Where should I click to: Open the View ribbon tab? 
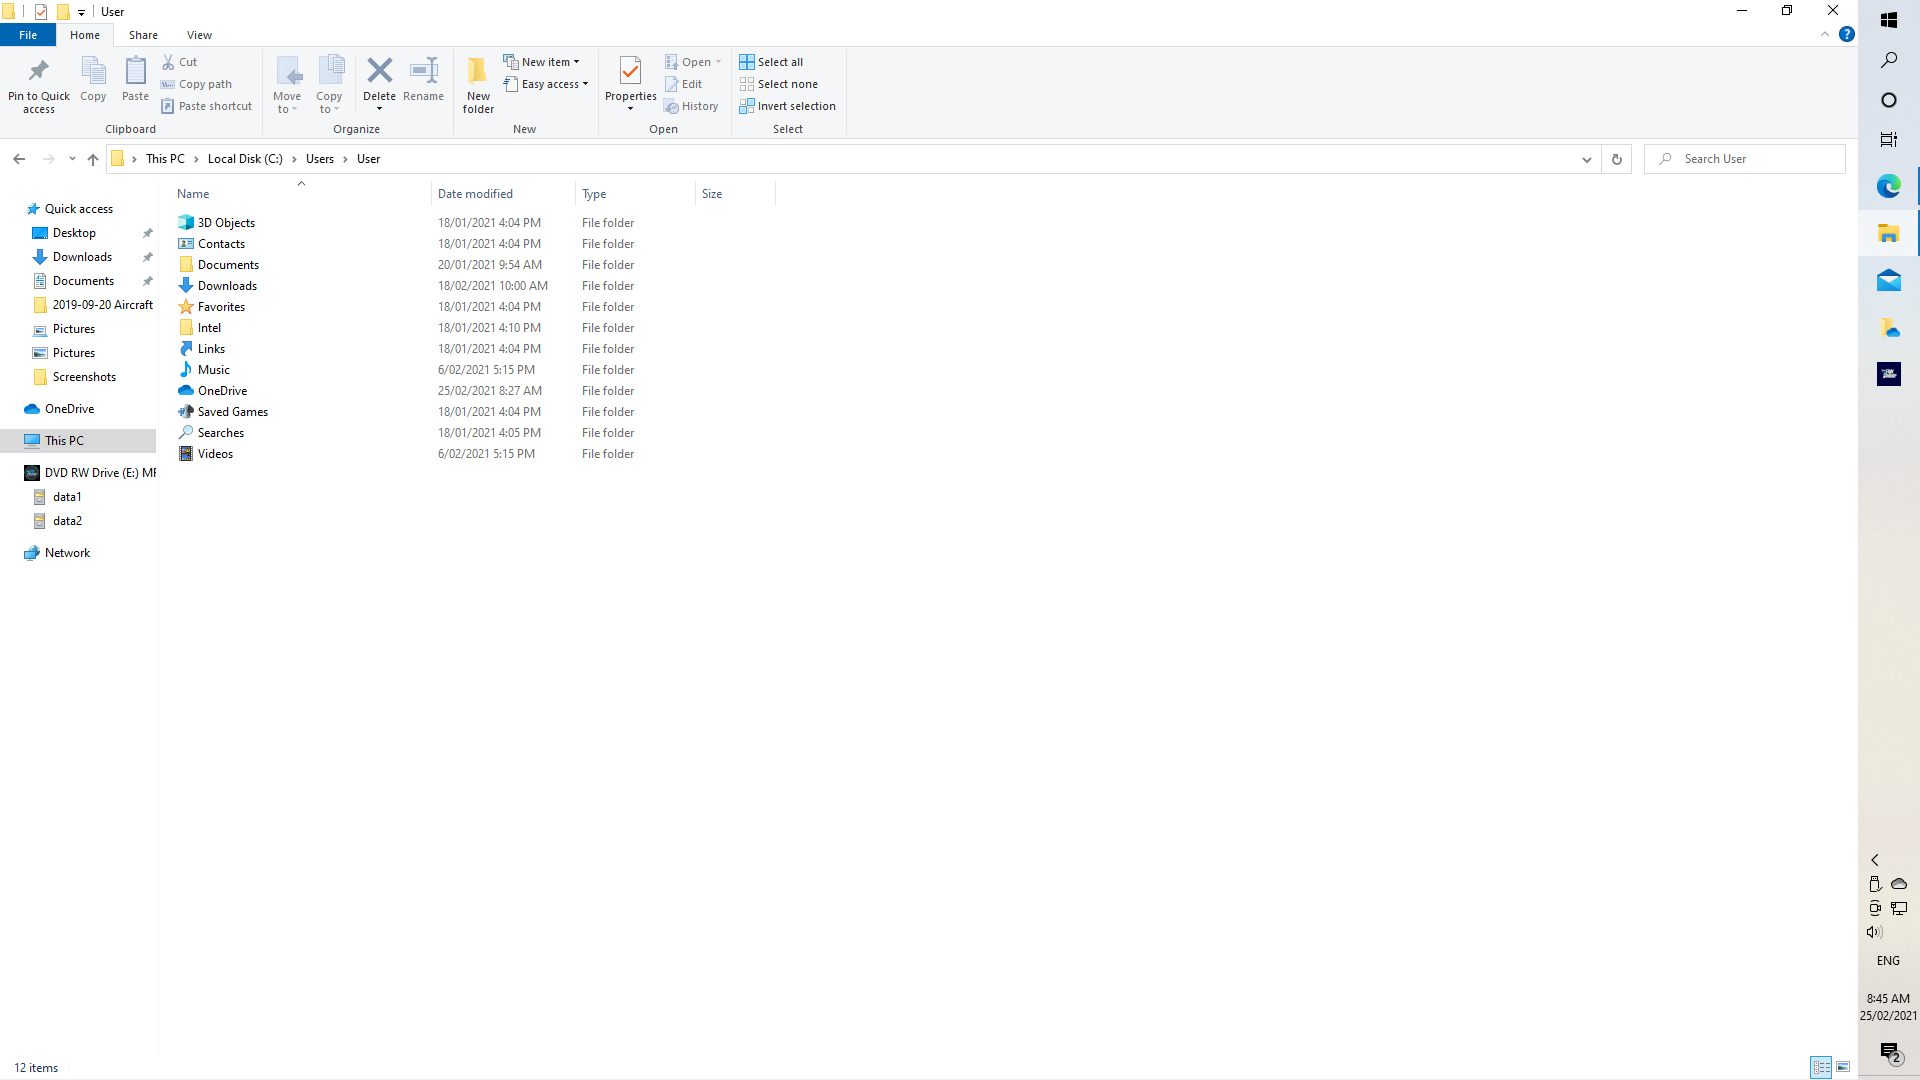click(199, 35)
